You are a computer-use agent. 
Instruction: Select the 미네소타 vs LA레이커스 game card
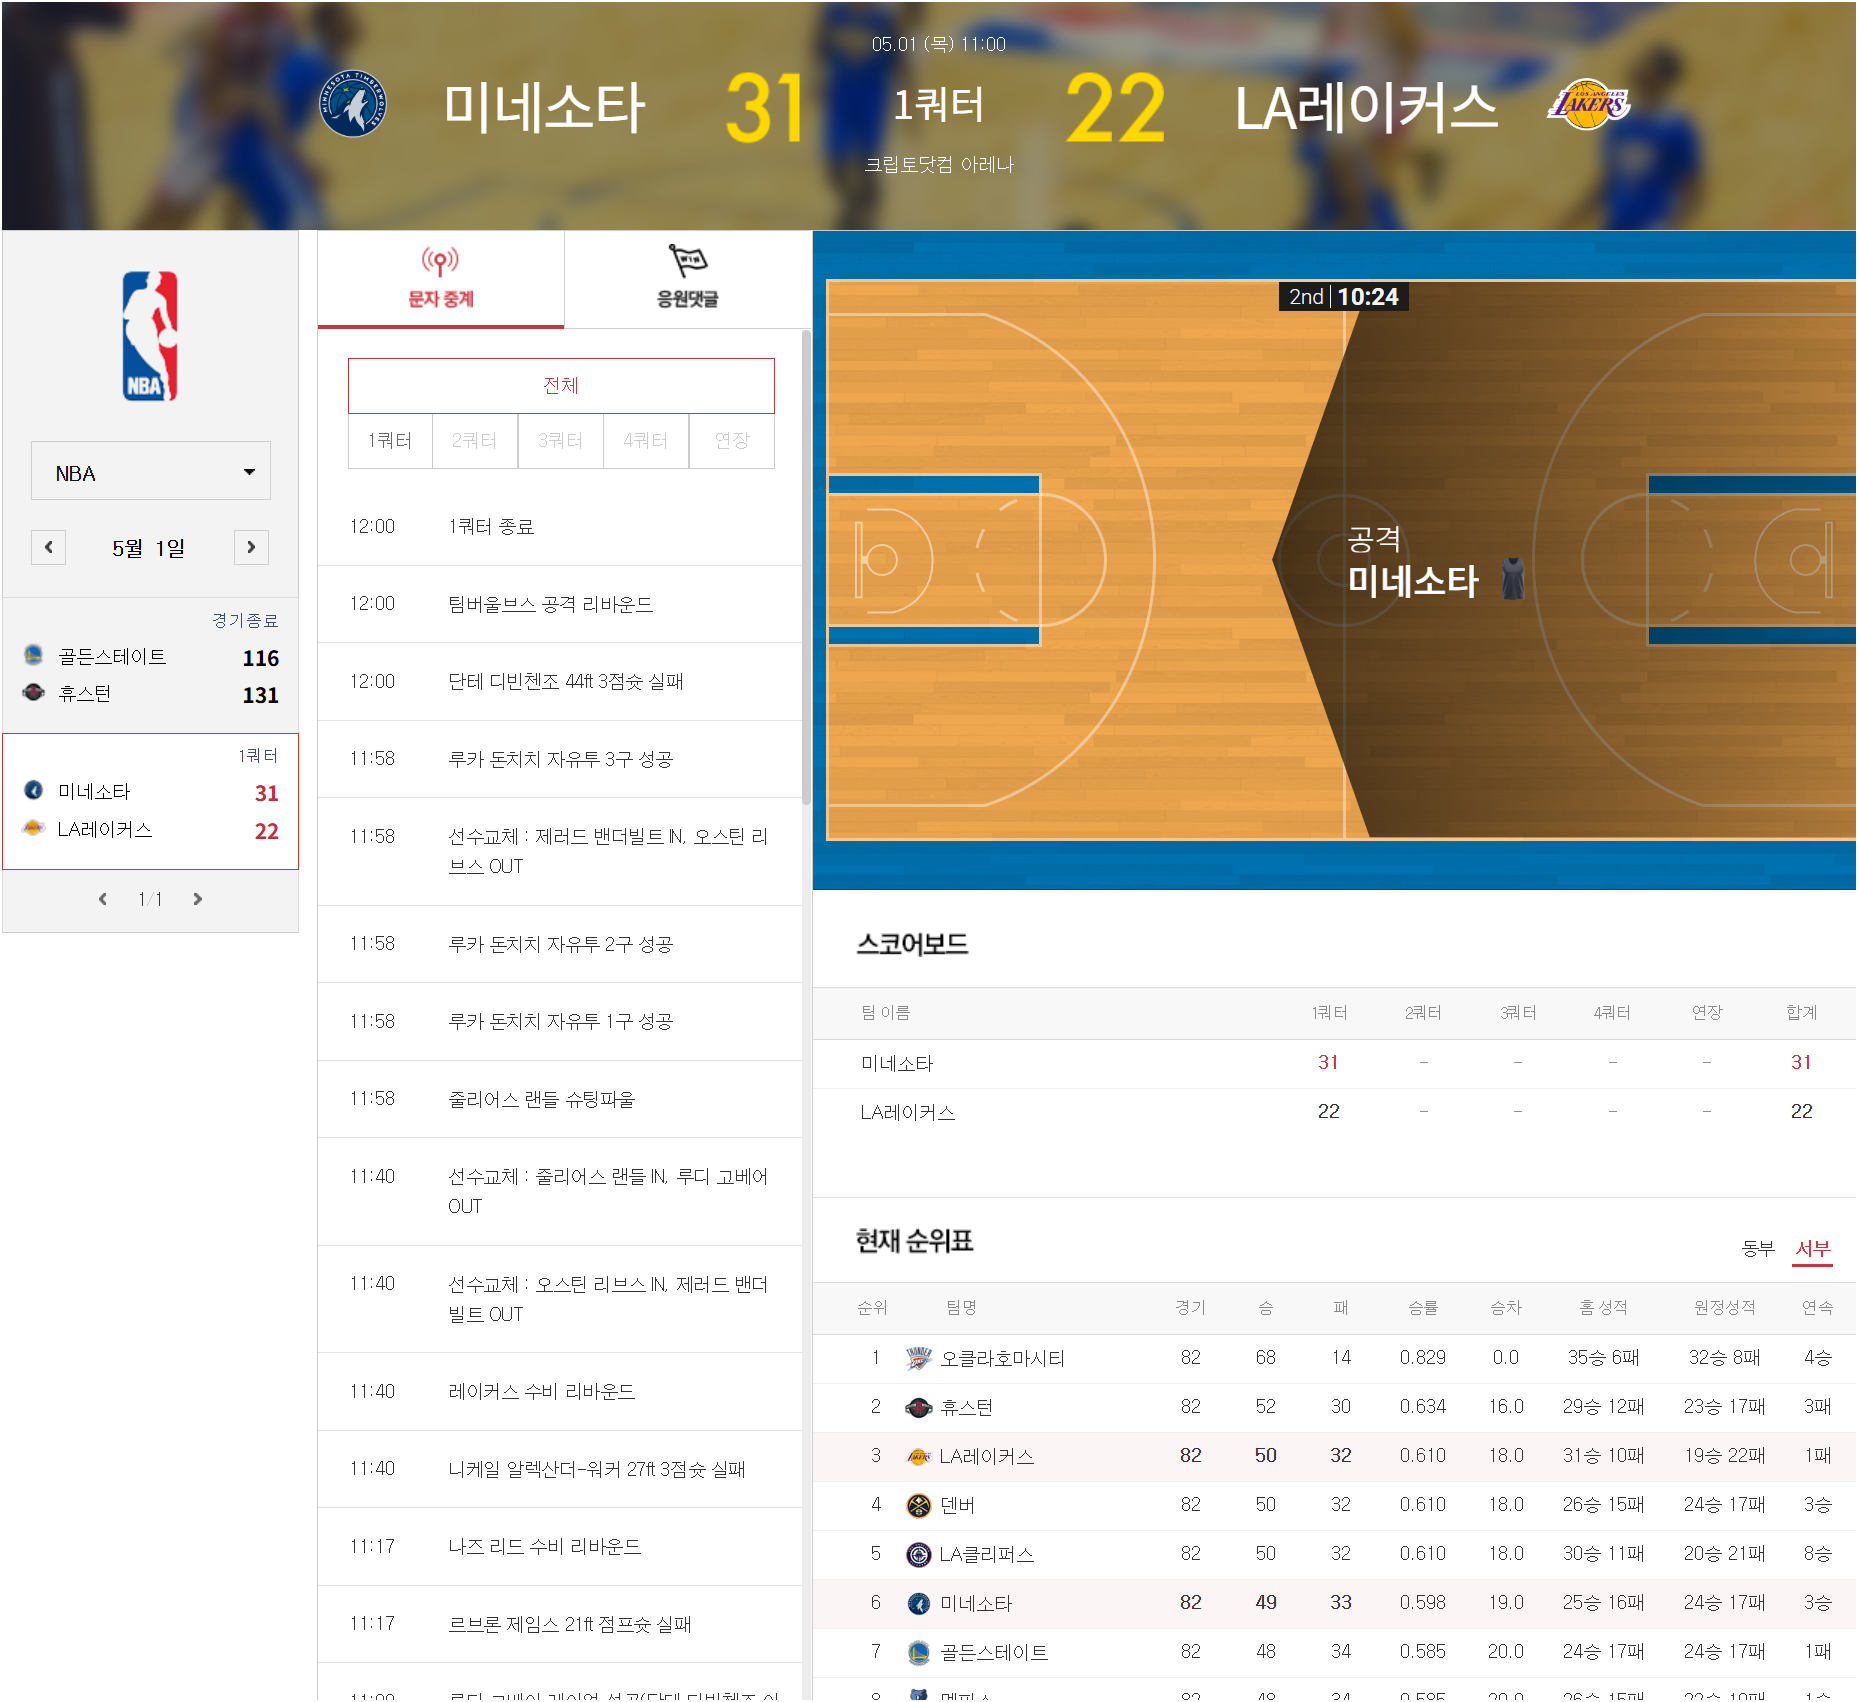click(151, 801)
